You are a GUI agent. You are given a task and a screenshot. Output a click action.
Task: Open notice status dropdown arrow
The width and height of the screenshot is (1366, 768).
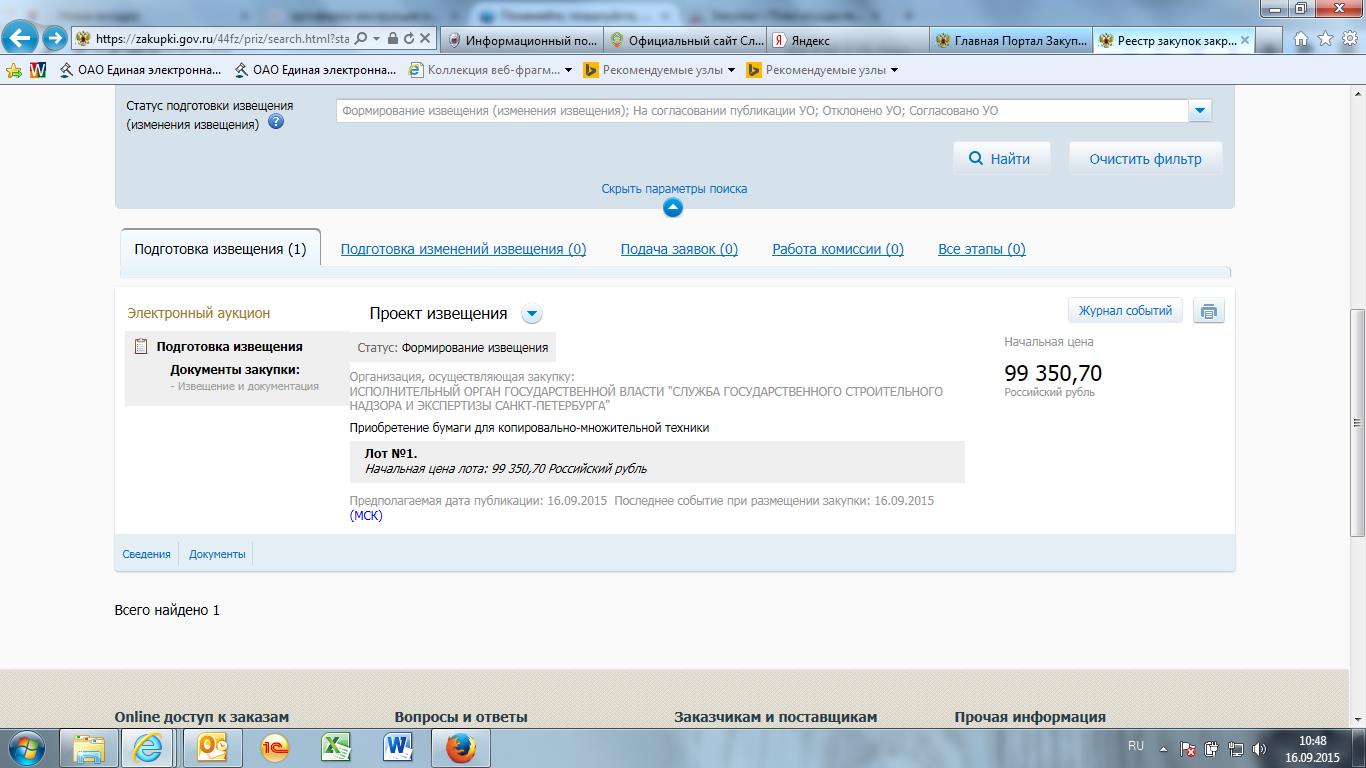[1200, 111]
